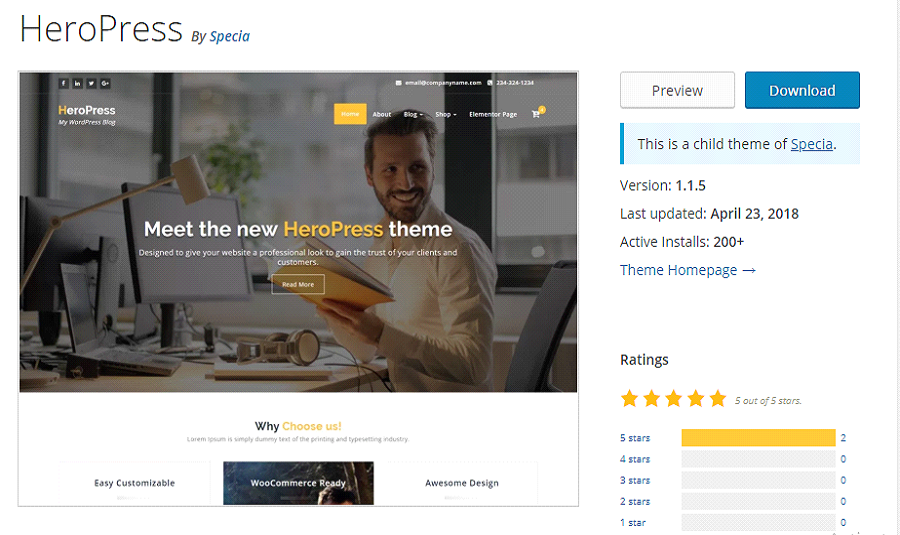Click the 'Meet the new HeroPress theme' headline
This screenshot has height=535, width=900.
click(x=298, y=229)
